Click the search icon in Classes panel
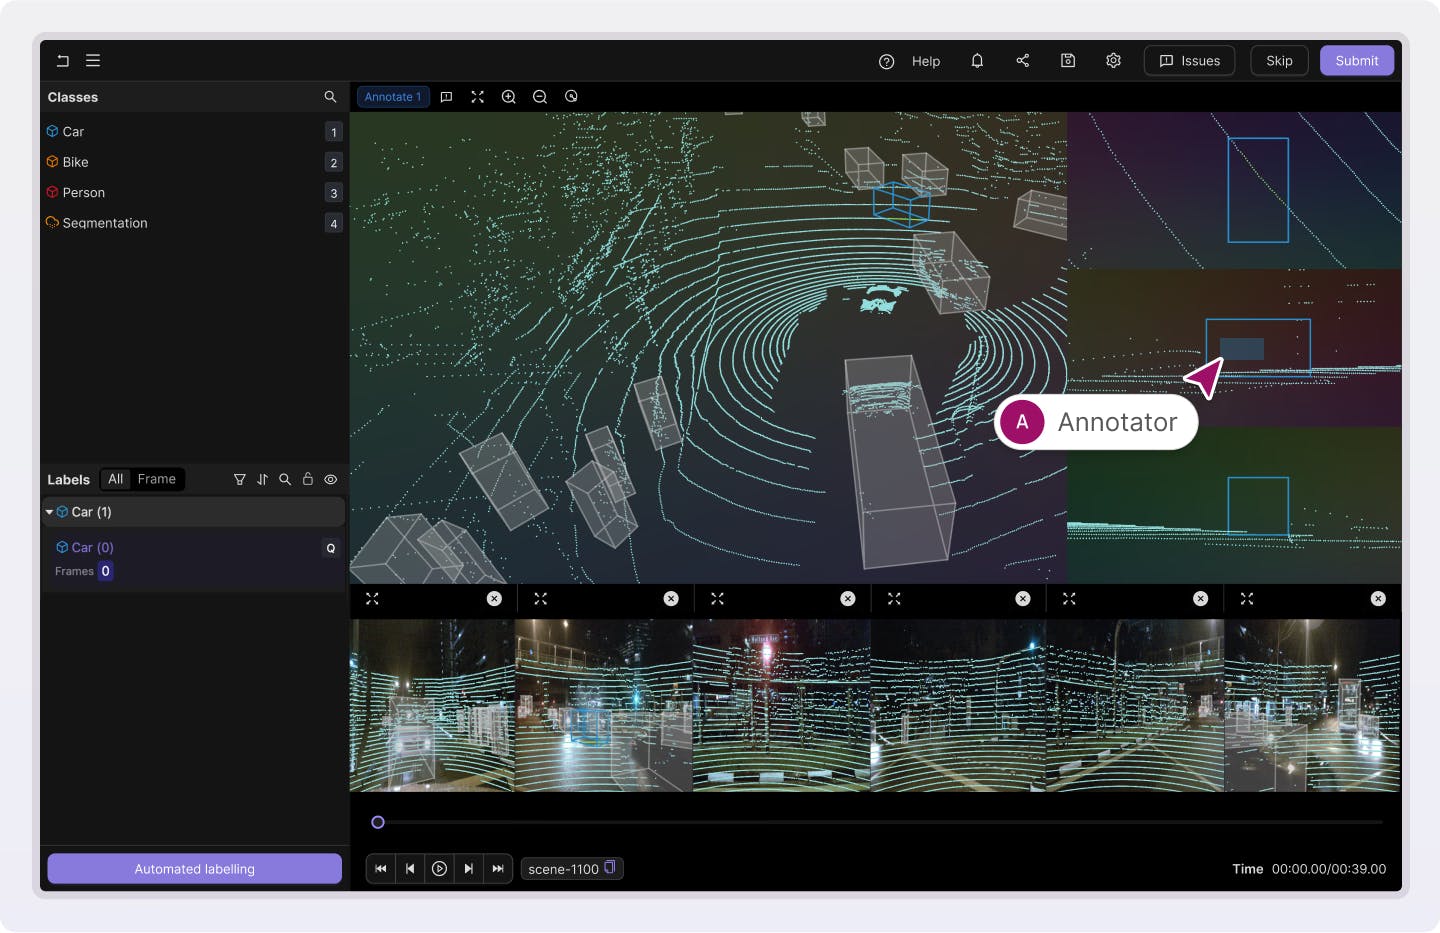1440x933 pixels. coord(330,97)
